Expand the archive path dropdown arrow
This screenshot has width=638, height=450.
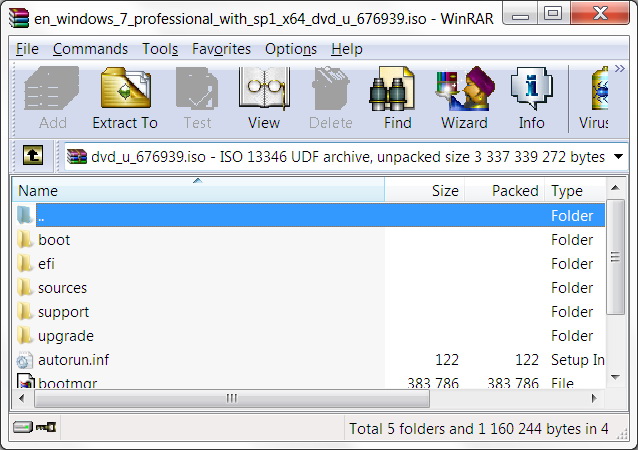click(x=618, y=156)
